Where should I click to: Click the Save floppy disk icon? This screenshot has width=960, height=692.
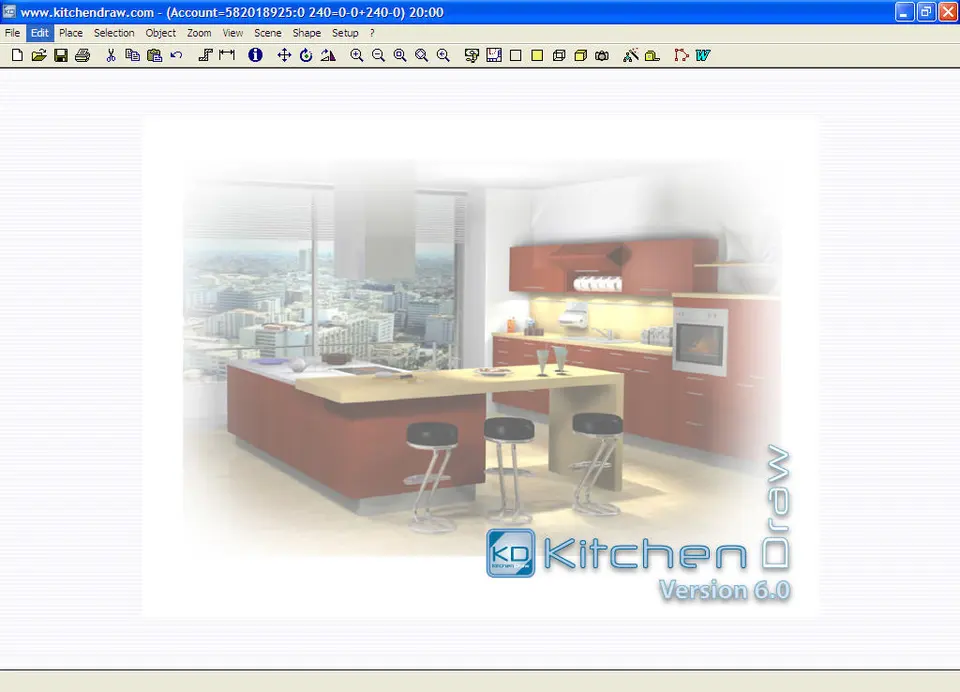61,56
